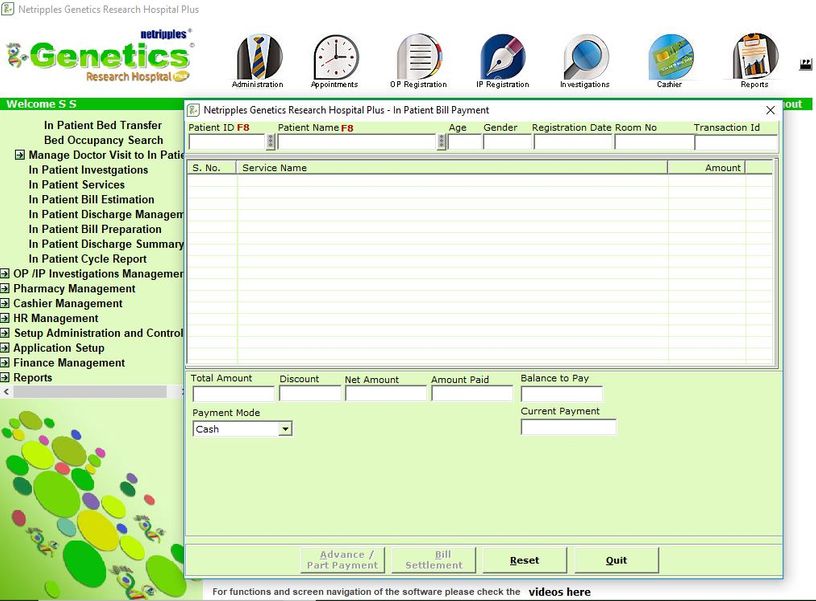Open In Patient Bill Preparation
Image resolution: width=816 pixels, height=601 pixels.
tap(95, 229)
